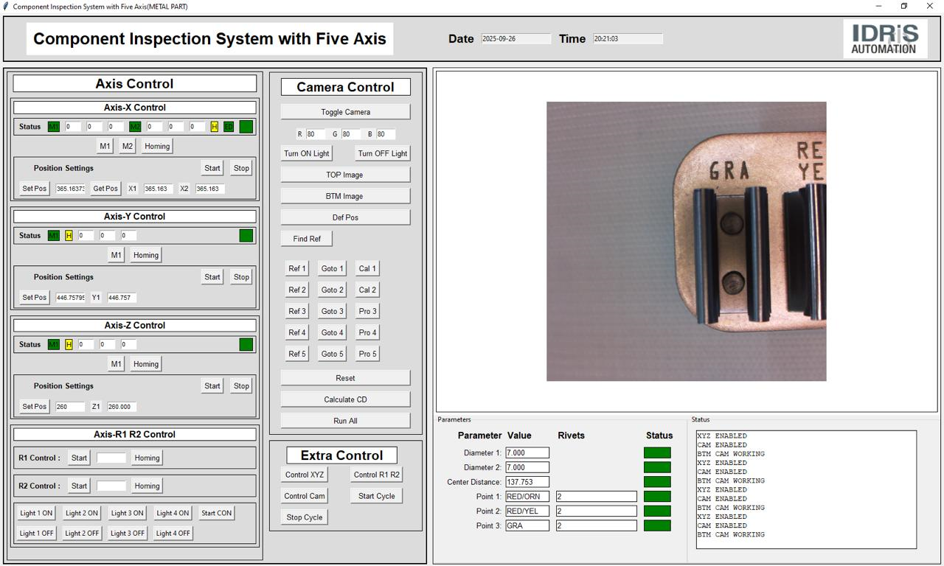944x566 pixels.
Task: Start the cycle in Extra Control
Action: pos(376,496)
